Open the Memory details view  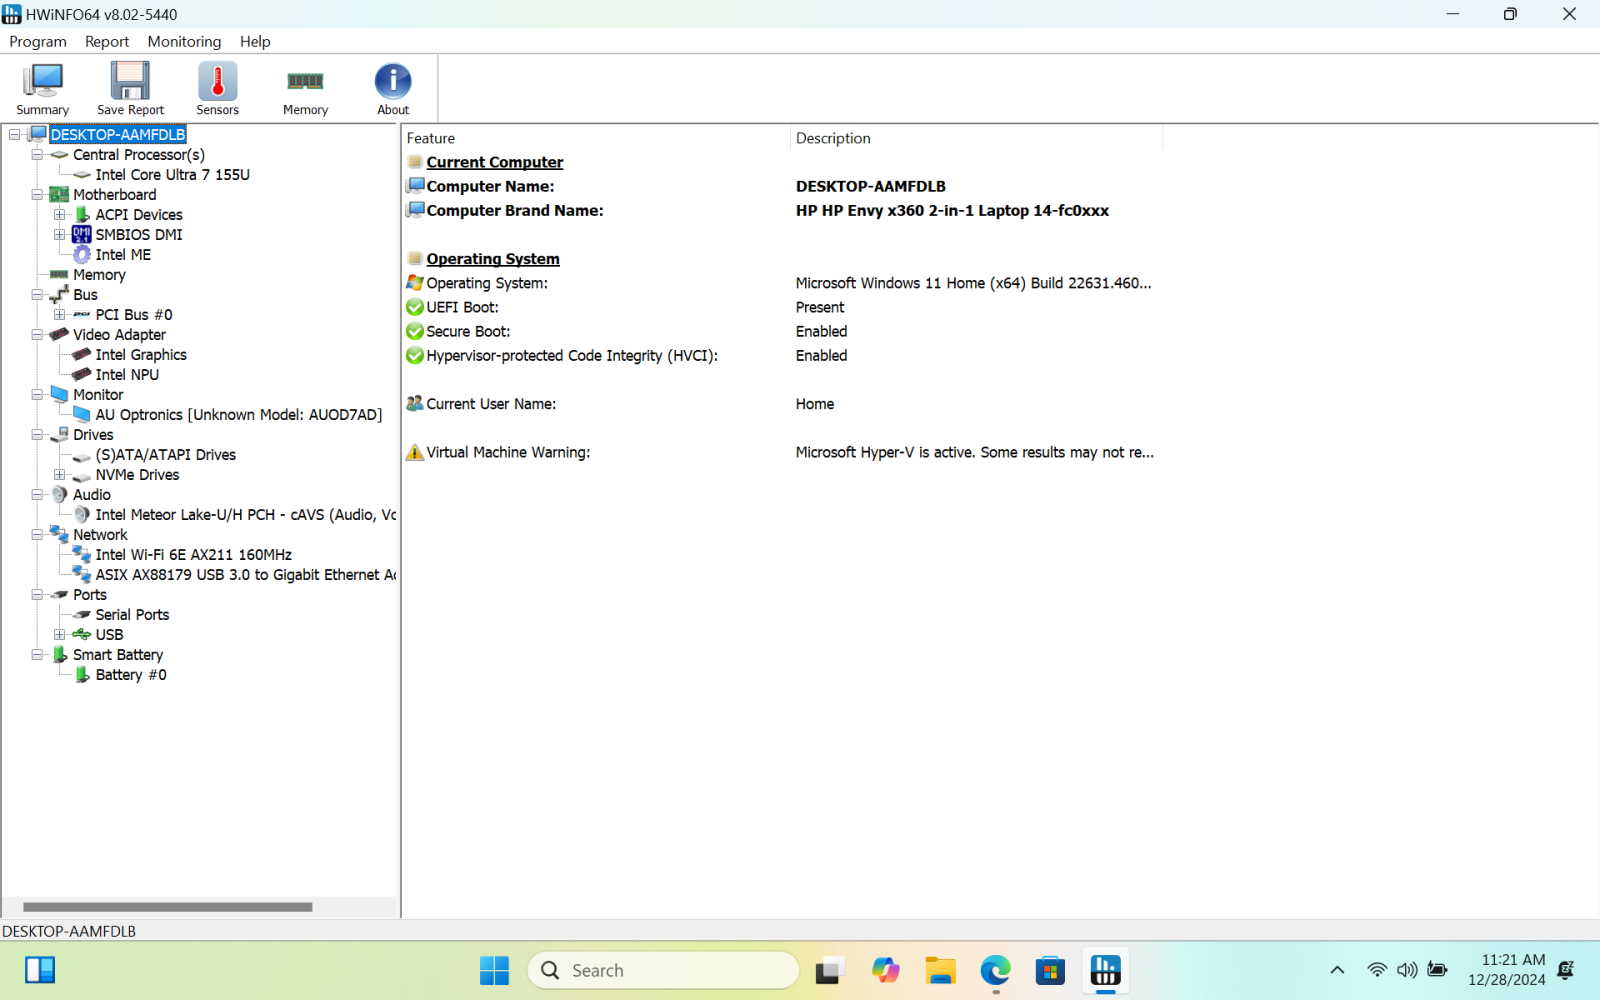point(304,88)
